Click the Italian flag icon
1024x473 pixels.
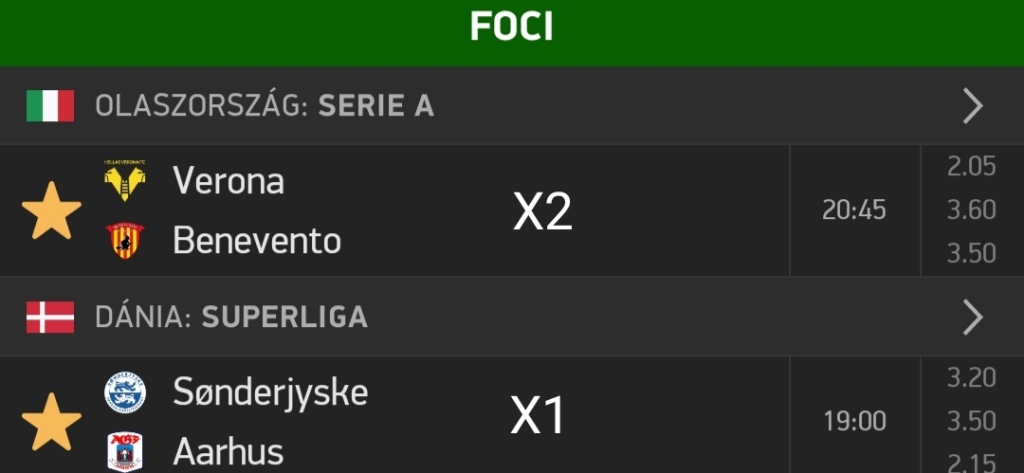[x=50, y=106]
